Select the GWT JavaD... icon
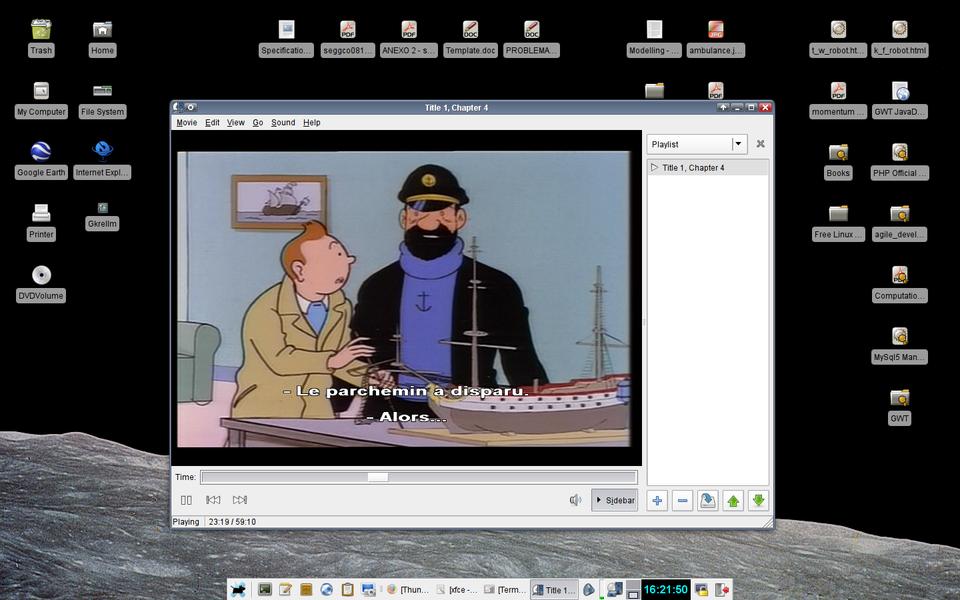Viewport: 960px width, 600px height. [x=899, y=100]
